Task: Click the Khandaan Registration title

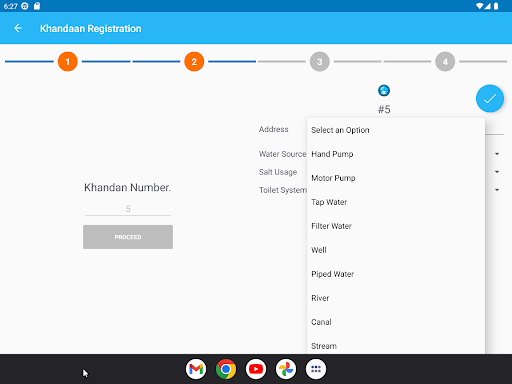Action: [x=91, y=29]
